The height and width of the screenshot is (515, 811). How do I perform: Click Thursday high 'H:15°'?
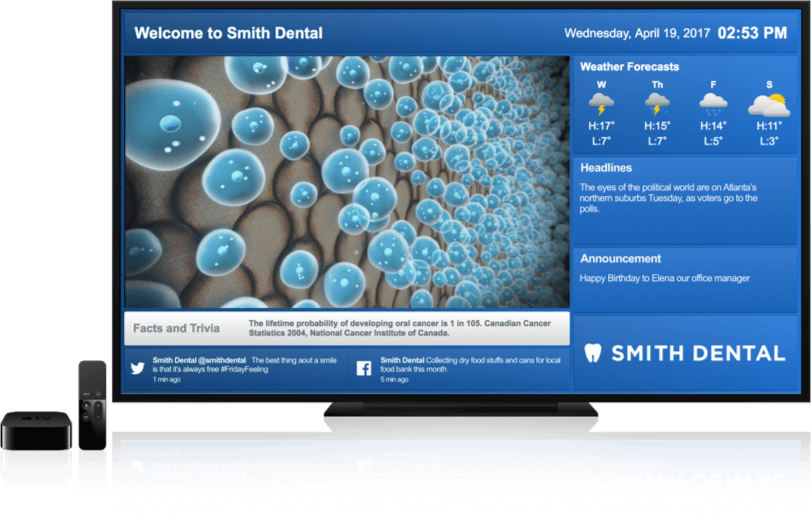(x=657, y=126)
